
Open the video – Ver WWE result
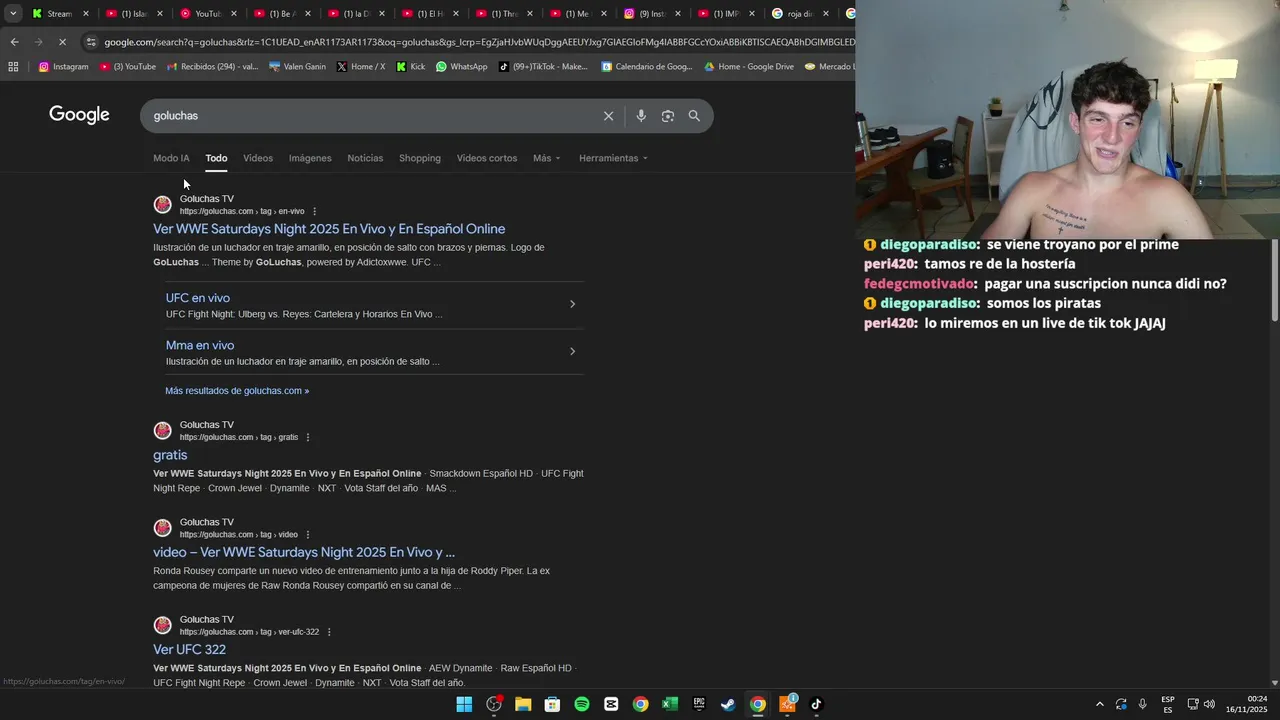click(304, 552)
